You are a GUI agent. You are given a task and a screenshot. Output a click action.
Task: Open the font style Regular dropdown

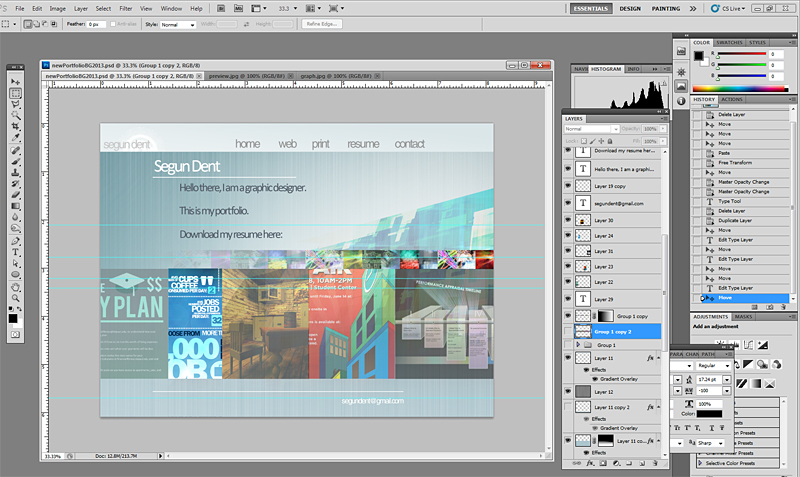click(x=713, y=366)
